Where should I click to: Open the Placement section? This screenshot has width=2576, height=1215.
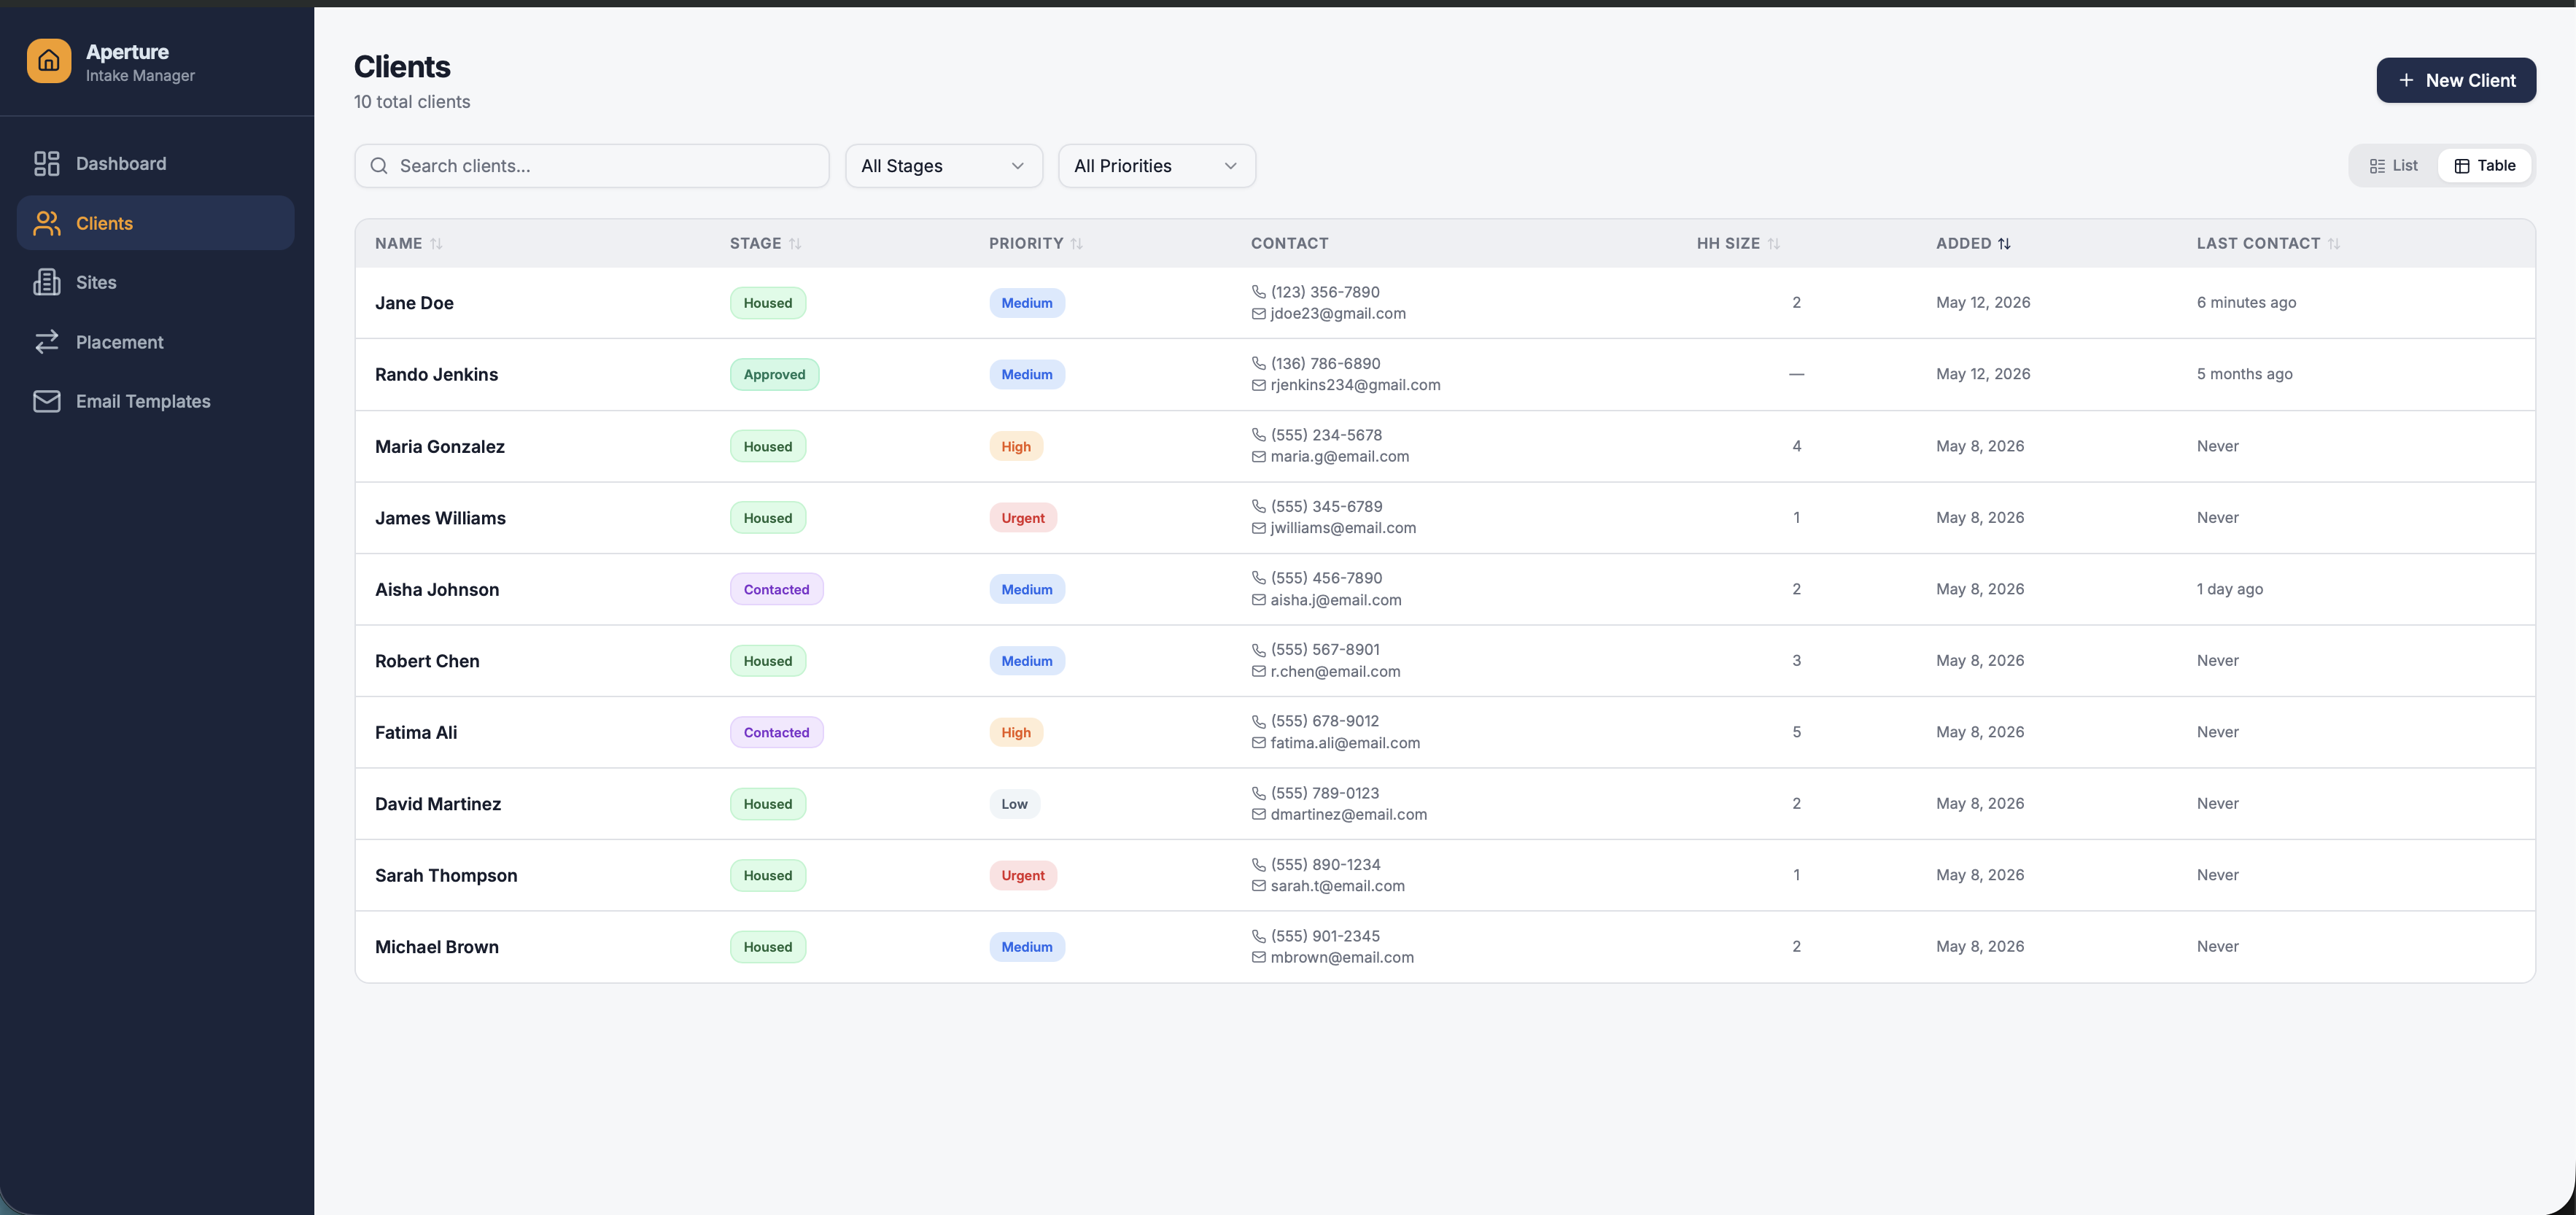[x=156, y=342]
